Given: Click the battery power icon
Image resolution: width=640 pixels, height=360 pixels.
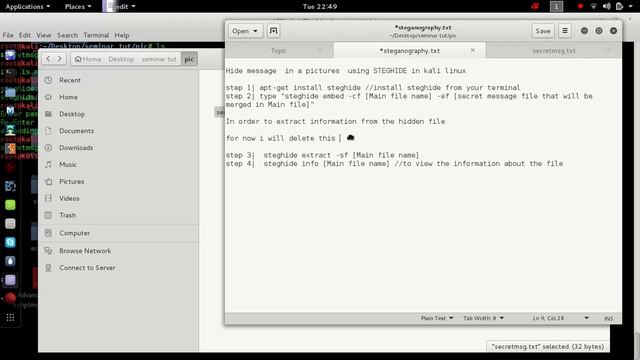Looking at the screenshot, I should [x=619, y=6].
